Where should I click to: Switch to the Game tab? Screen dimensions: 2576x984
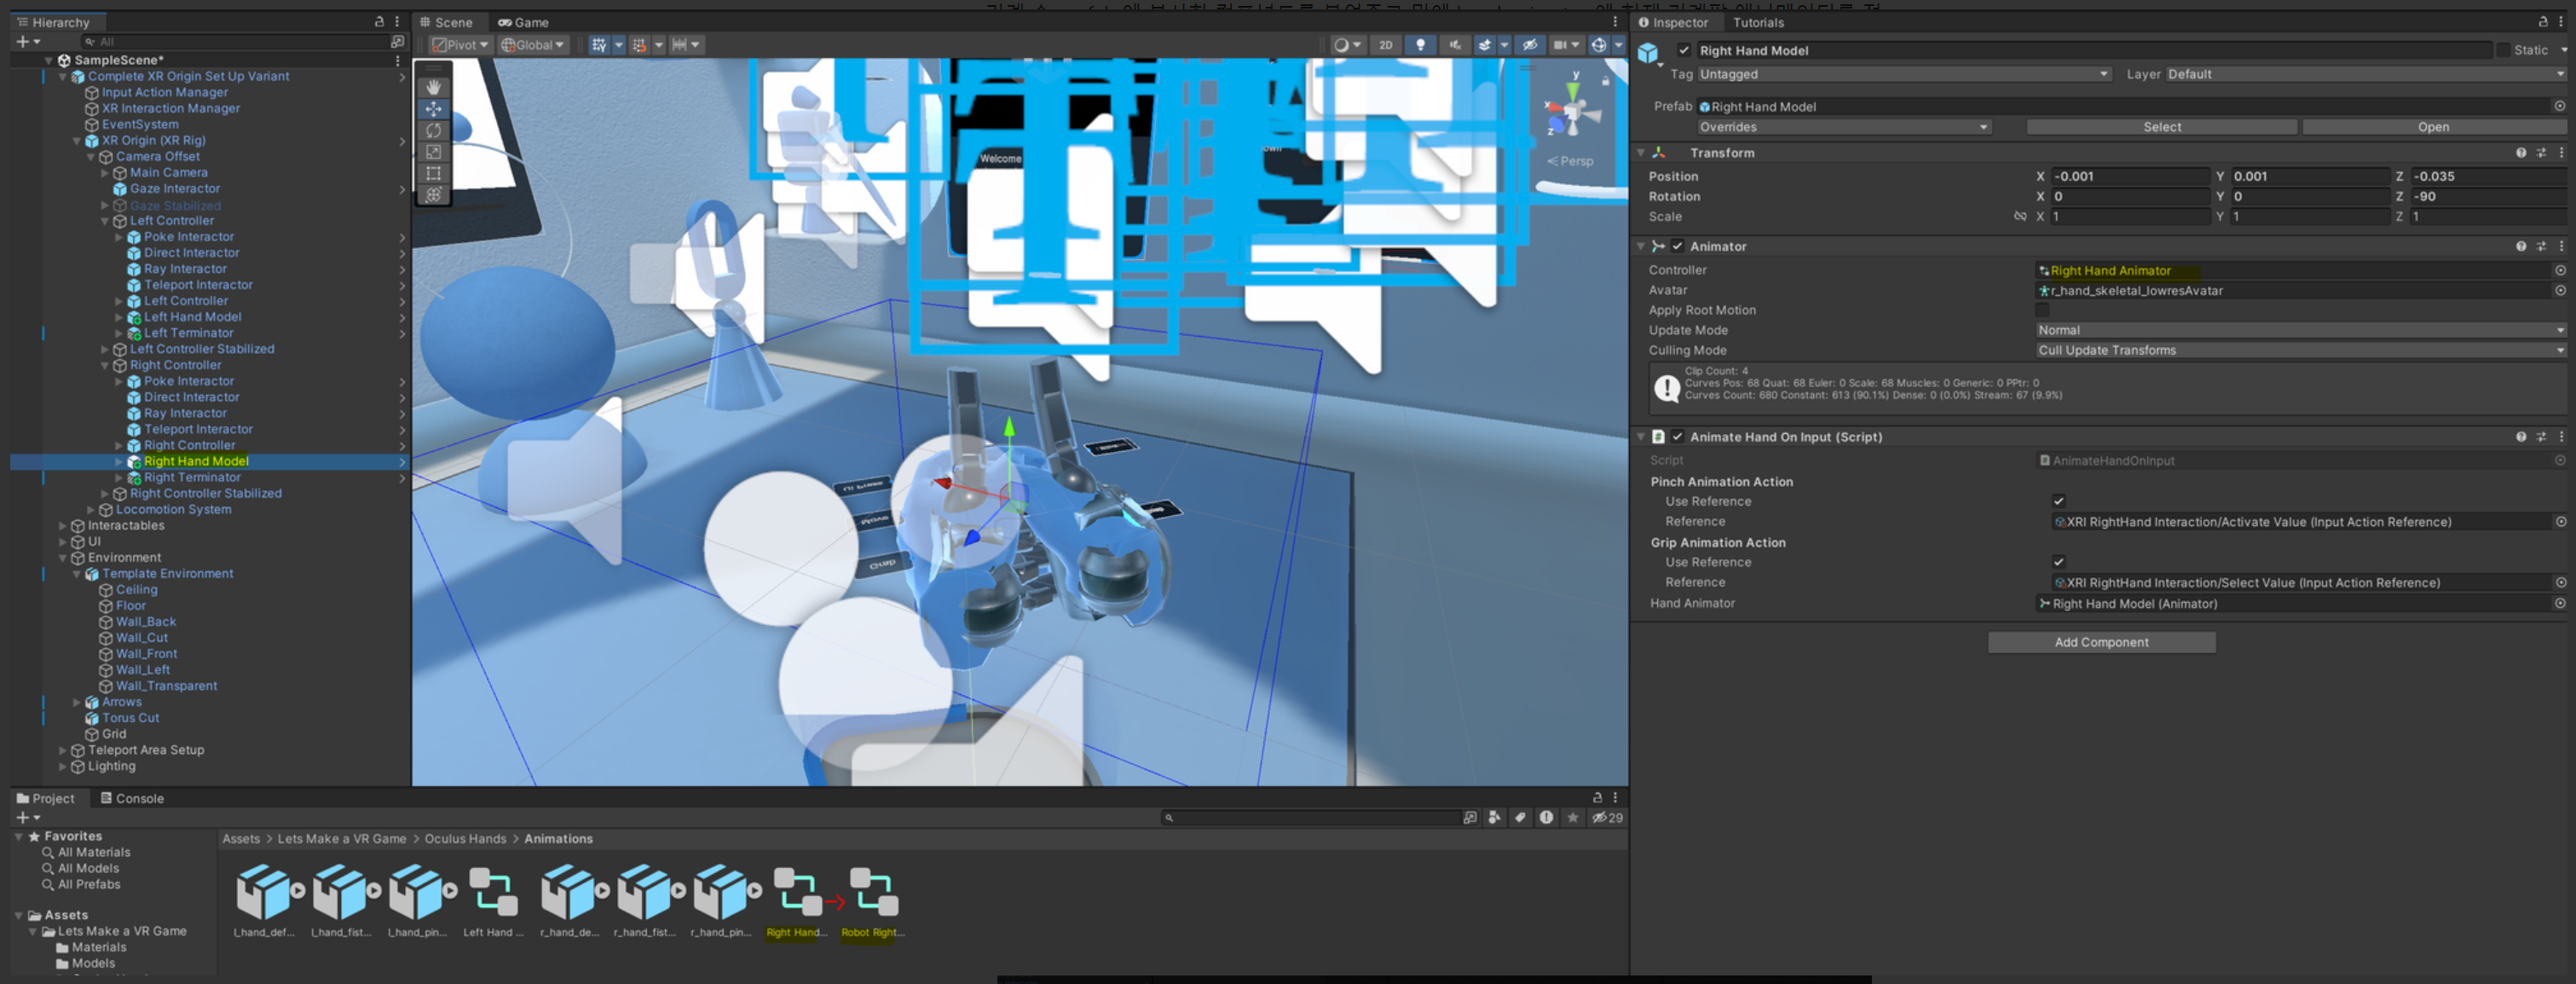(x=523, y=22)
